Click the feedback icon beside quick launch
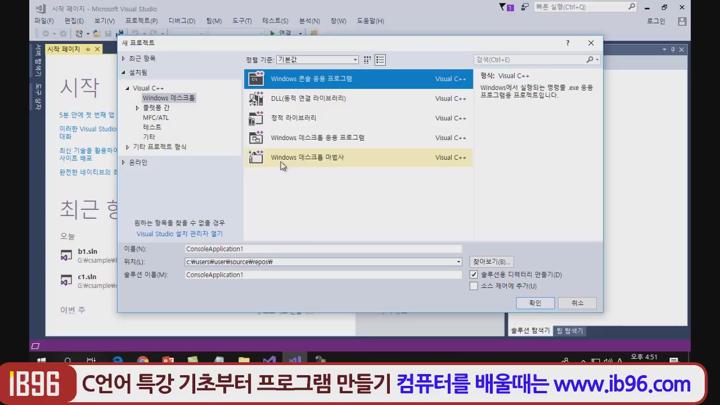This screenshot has height=405, width=720. click(524, 7)
